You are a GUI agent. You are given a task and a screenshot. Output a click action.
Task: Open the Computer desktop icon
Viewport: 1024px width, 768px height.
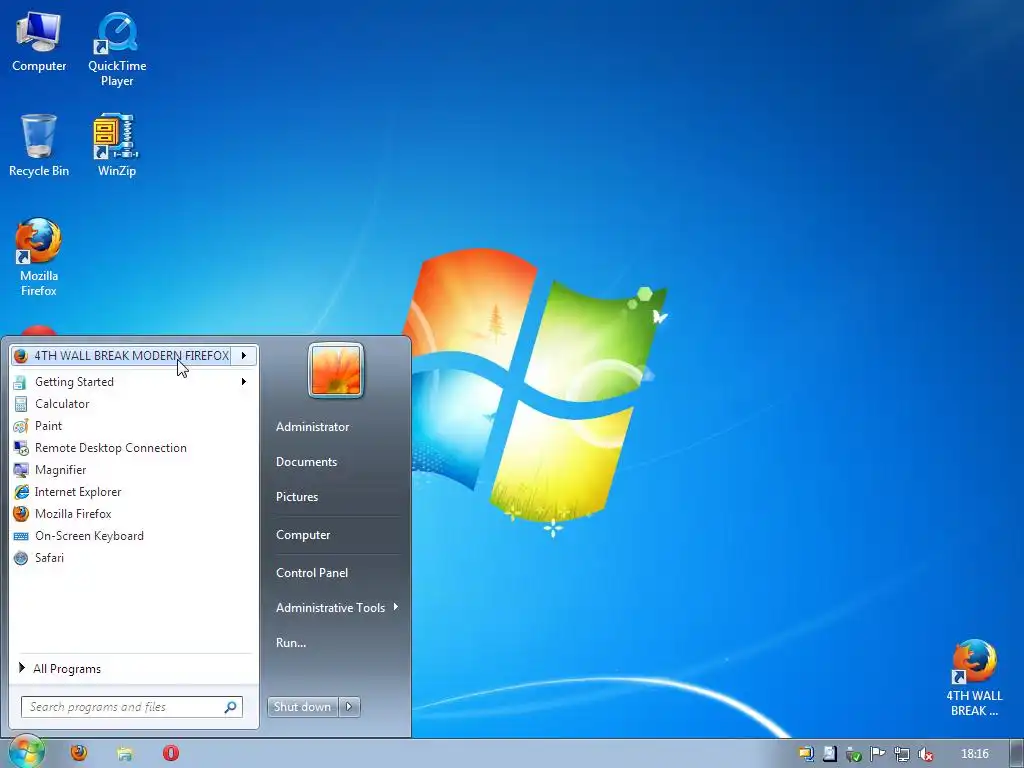click(x=39, y=43)
